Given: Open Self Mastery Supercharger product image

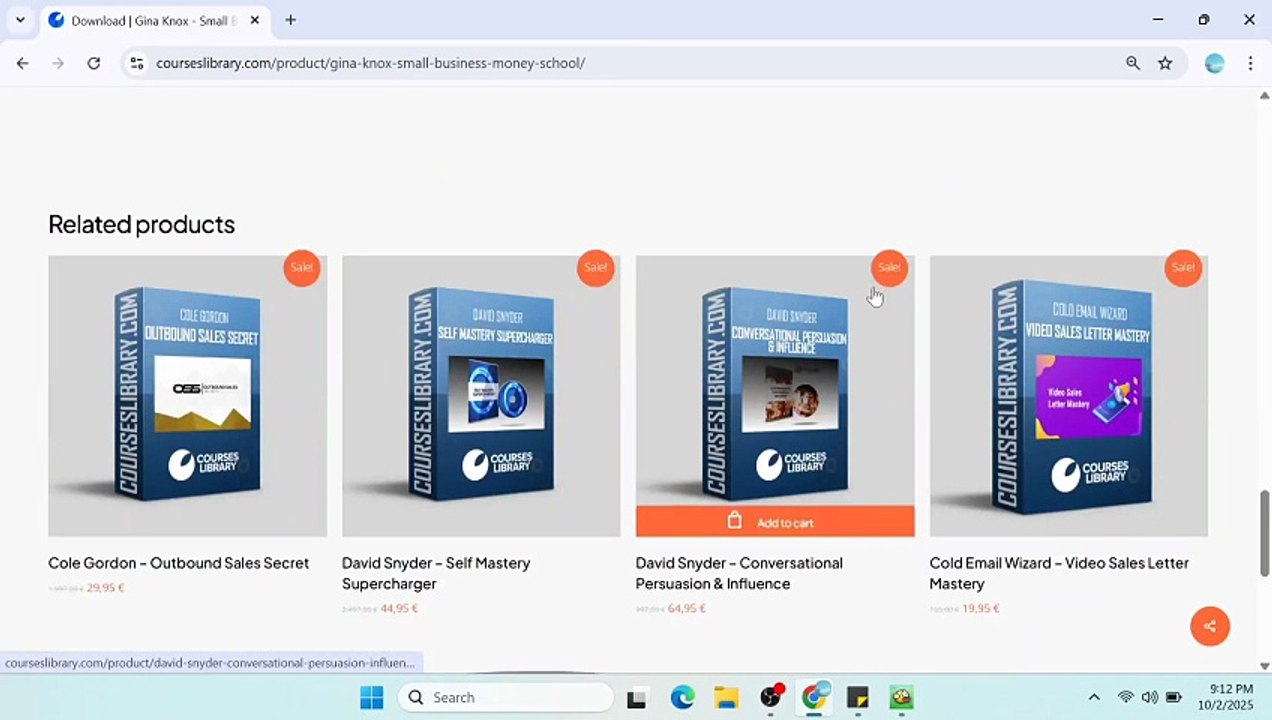Looking at the screenshot, I should [x=481, y=396].
